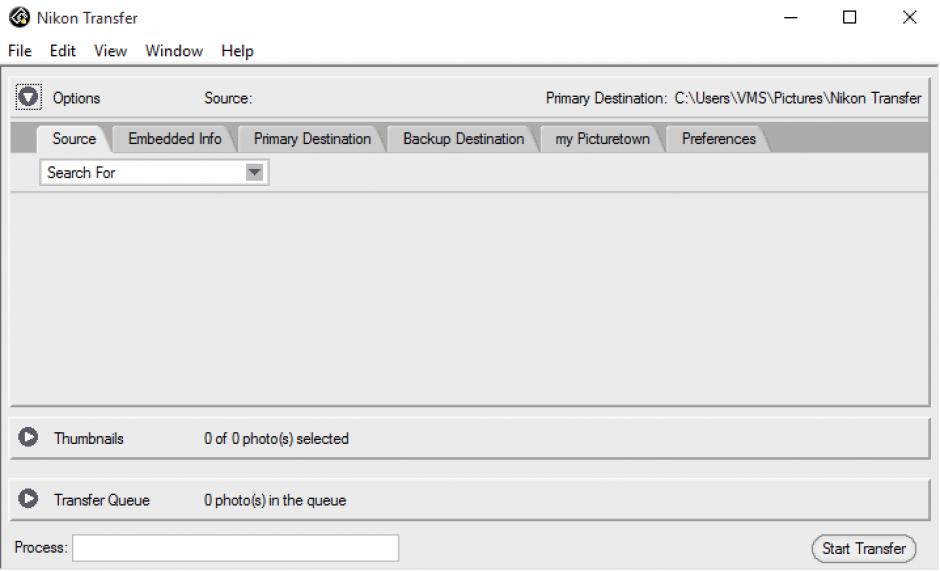This screenshot has height=571, width=940.
Task: Select the Source tab
Action: click(x=74, y=139)
